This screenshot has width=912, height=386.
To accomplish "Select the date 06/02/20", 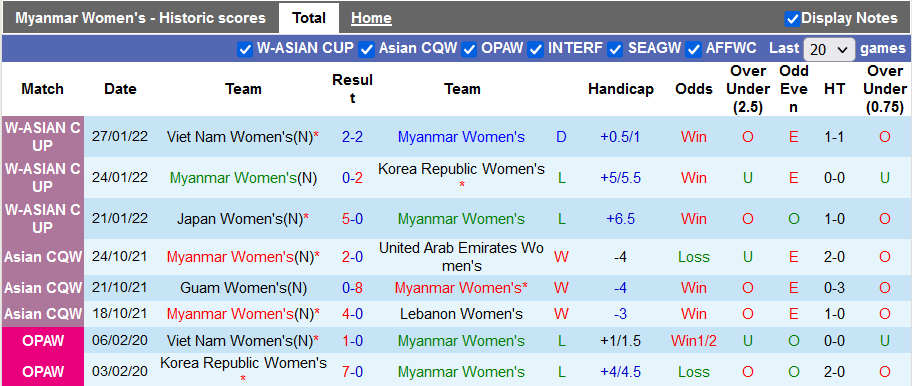I will (x=120, y=341).
